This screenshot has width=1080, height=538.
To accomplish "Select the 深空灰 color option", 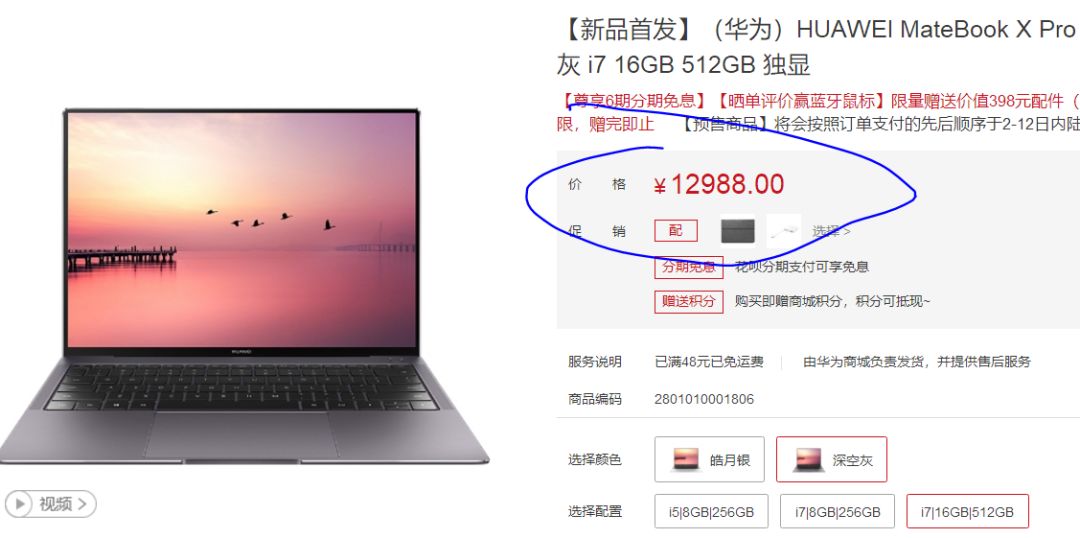I will tap(831, 459).
